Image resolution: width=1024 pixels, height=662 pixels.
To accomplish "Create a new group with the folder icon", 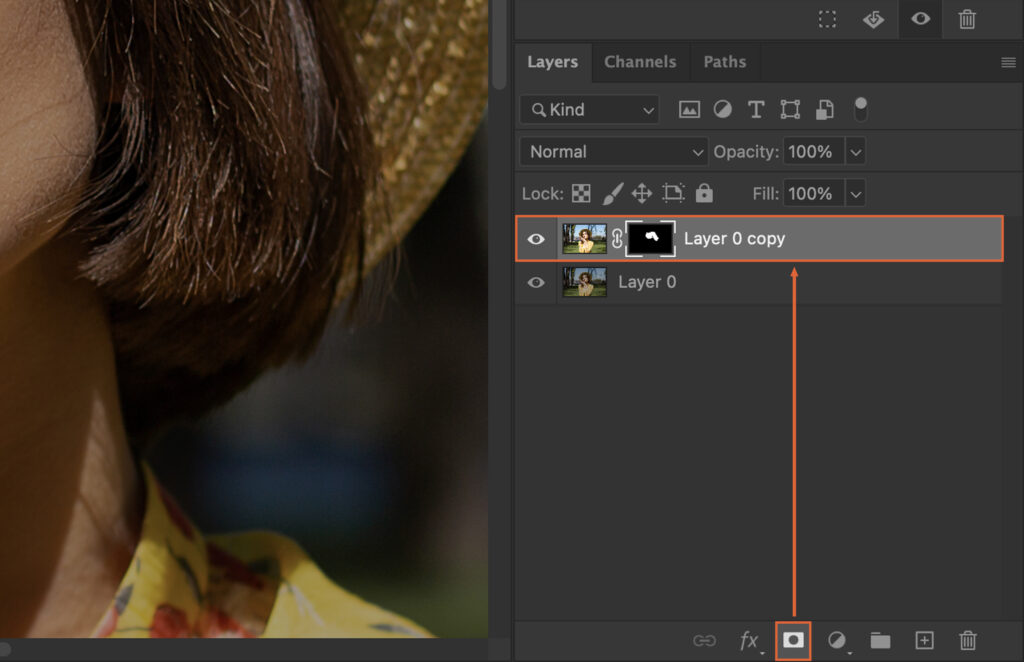I will [880, 641].
